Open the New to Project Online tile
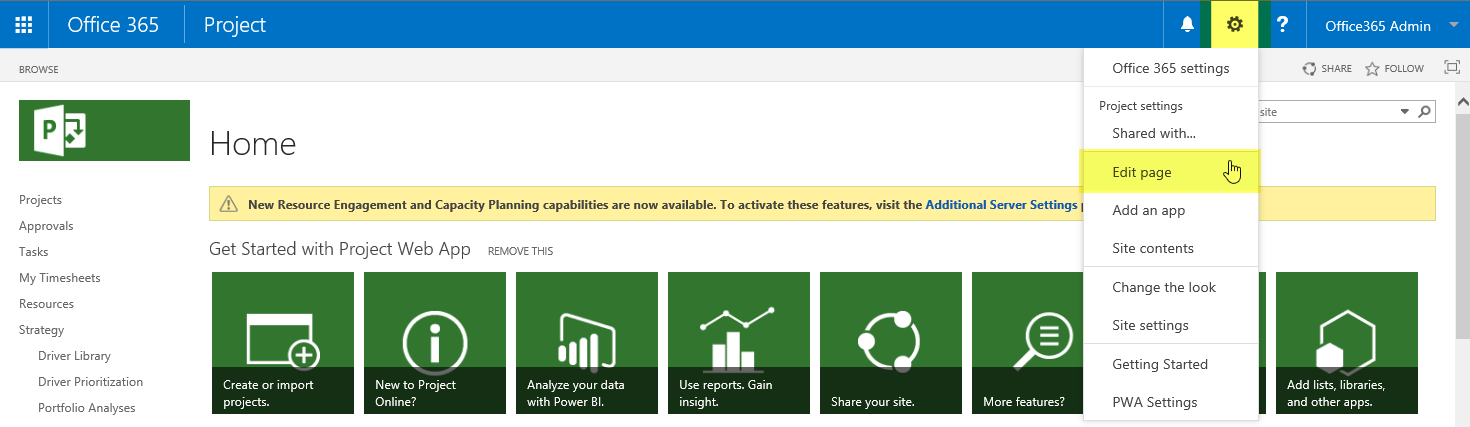The width and height of the screenshot is (1470, 427). click(x=435, y=343)
